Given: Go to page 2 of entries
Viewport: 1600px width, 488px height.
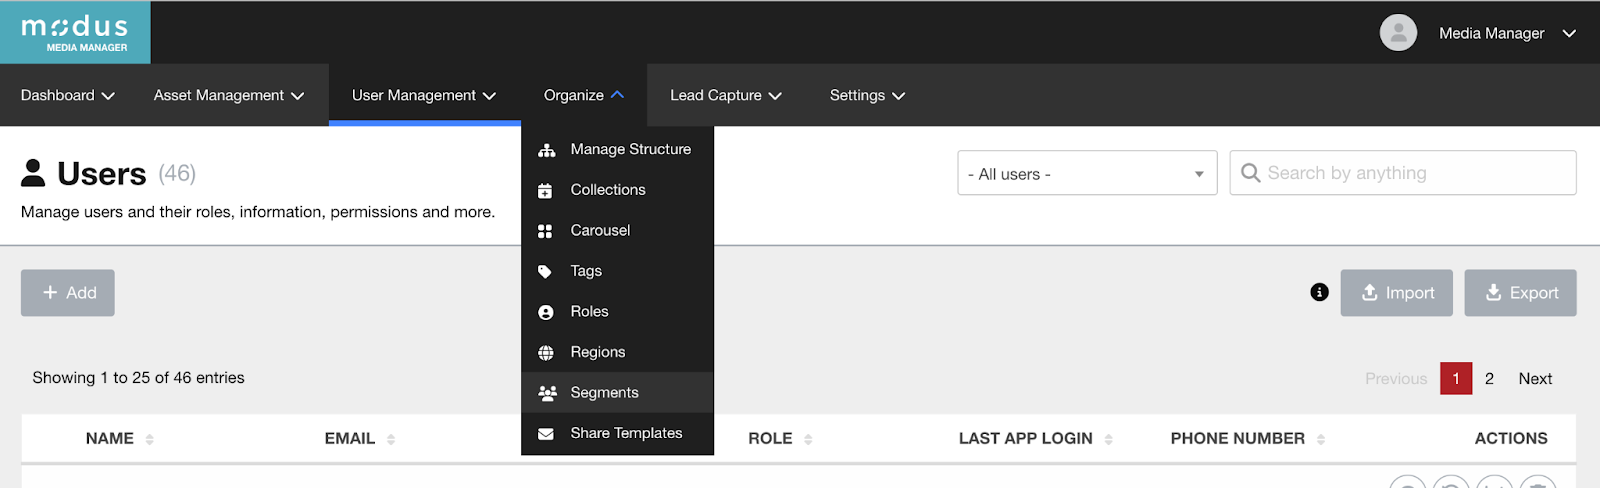Looking at the screenshot, I should coord(1489,378).
